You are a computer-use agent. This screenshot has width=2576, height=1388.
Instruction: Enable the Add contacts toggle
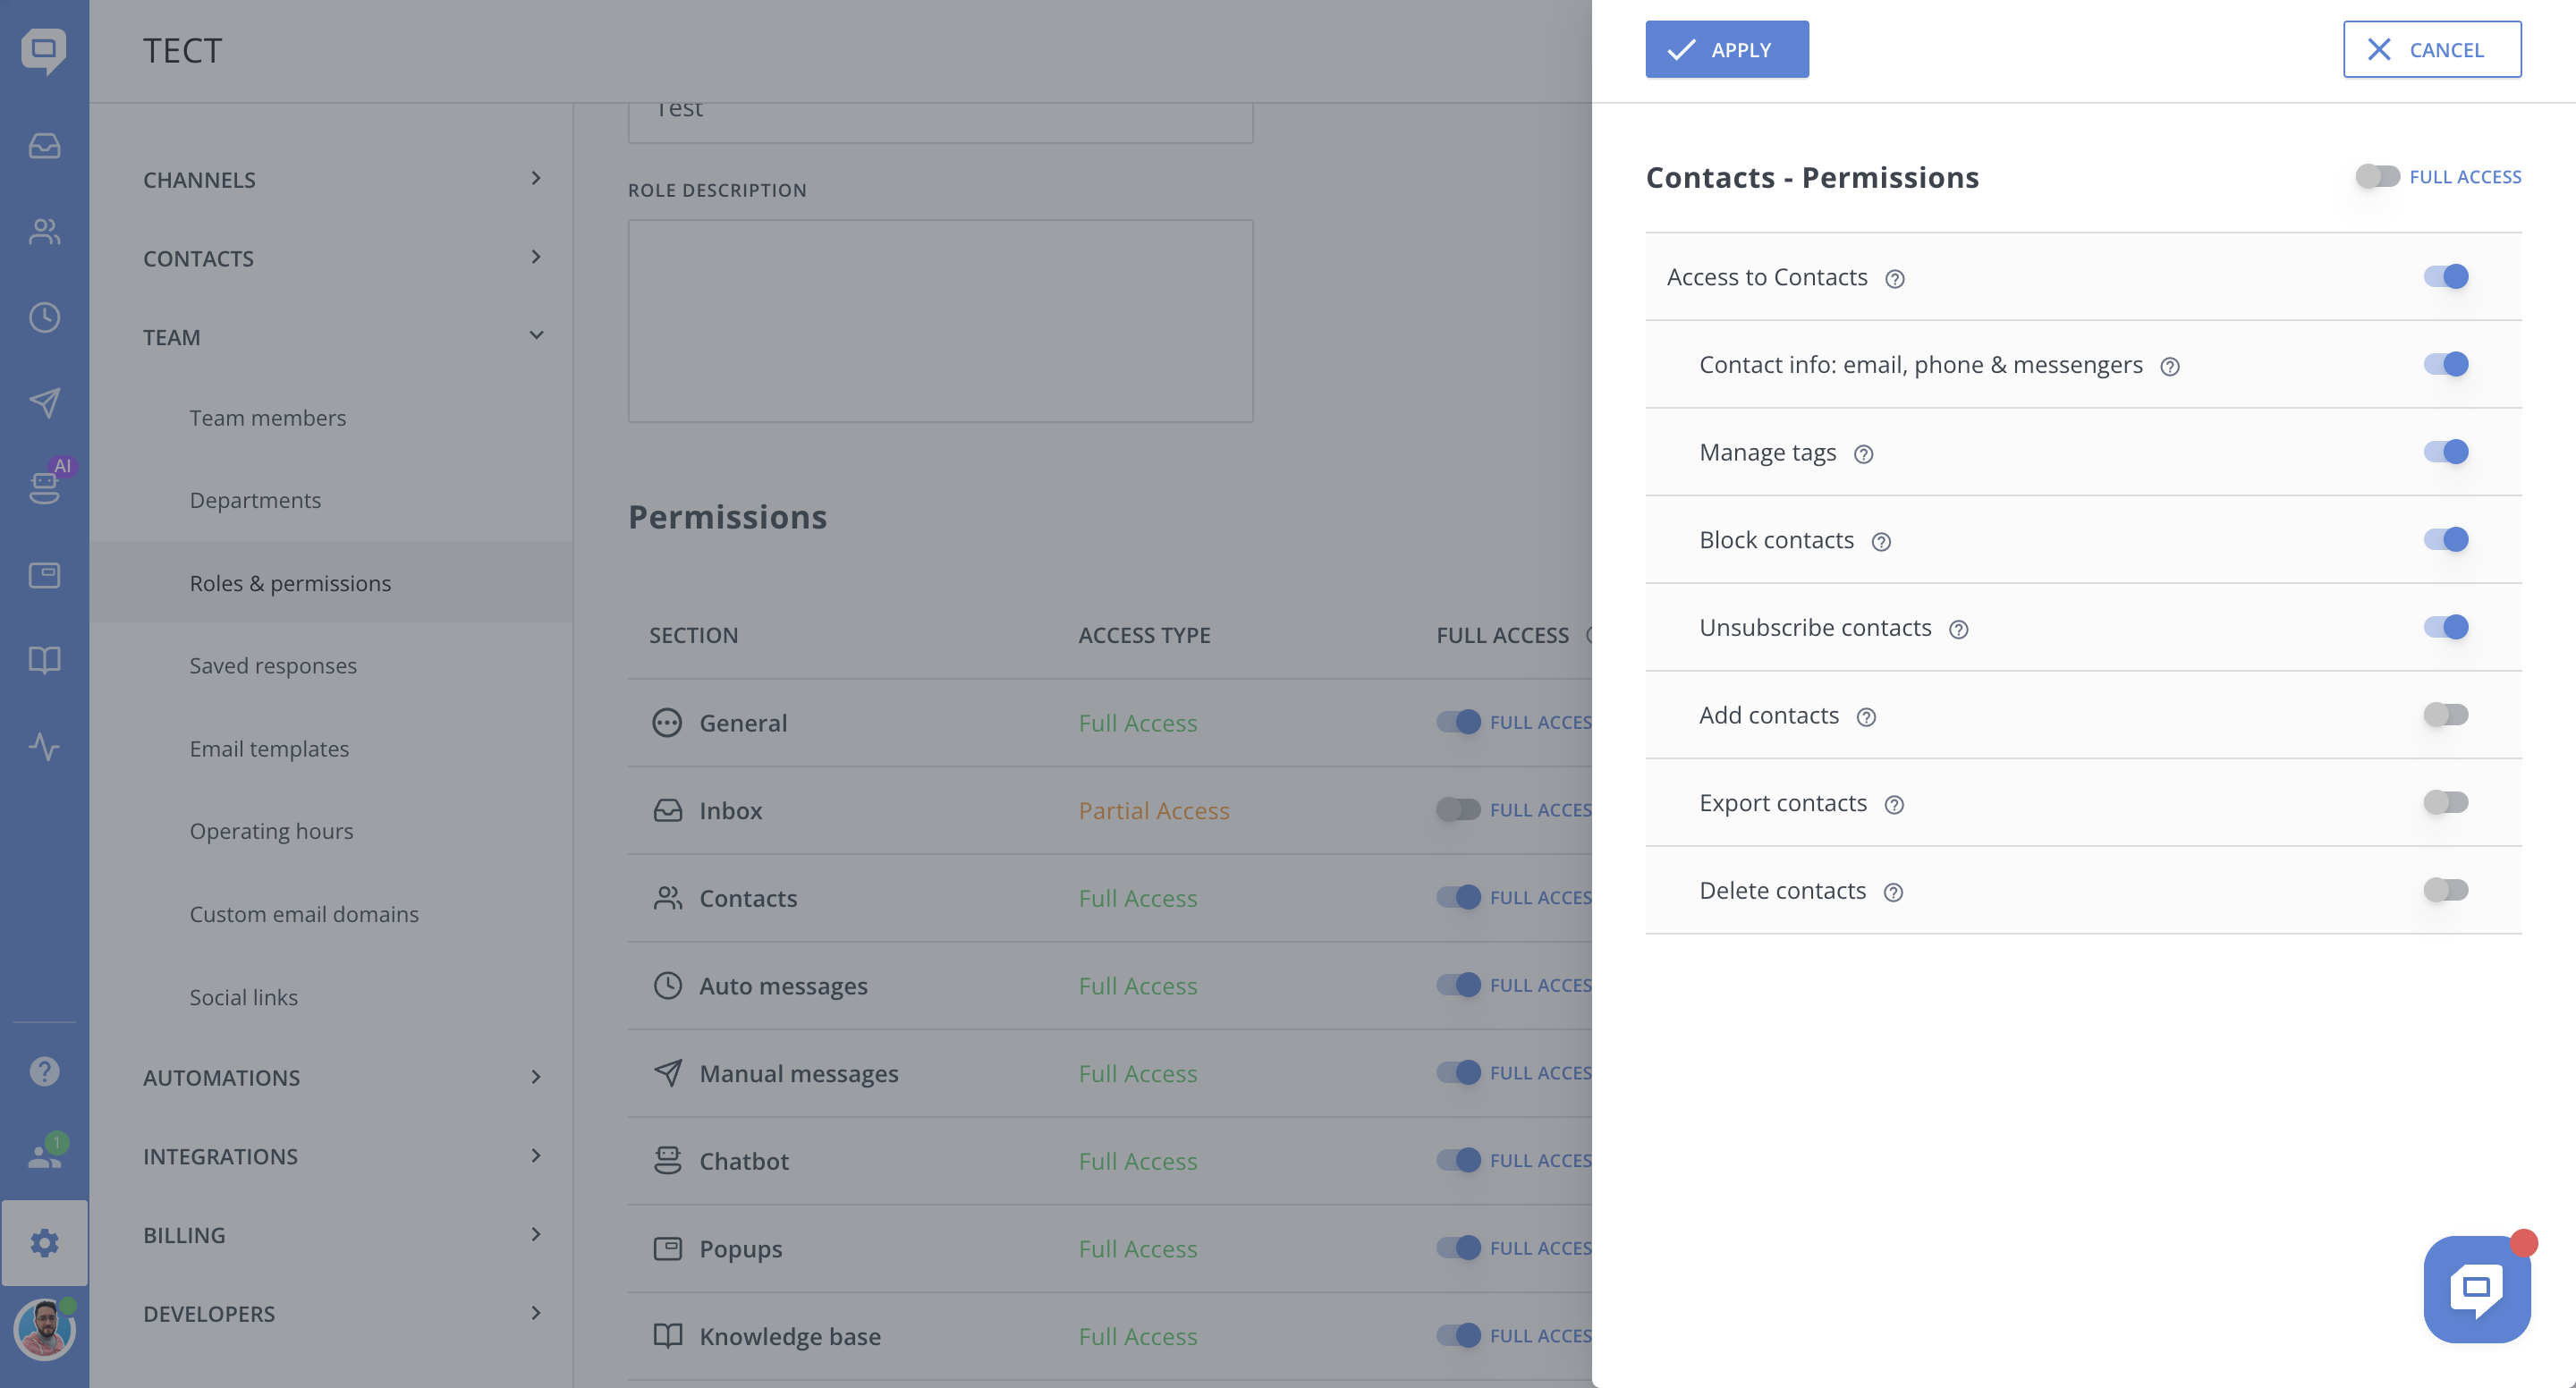[x=2445, y=714]
